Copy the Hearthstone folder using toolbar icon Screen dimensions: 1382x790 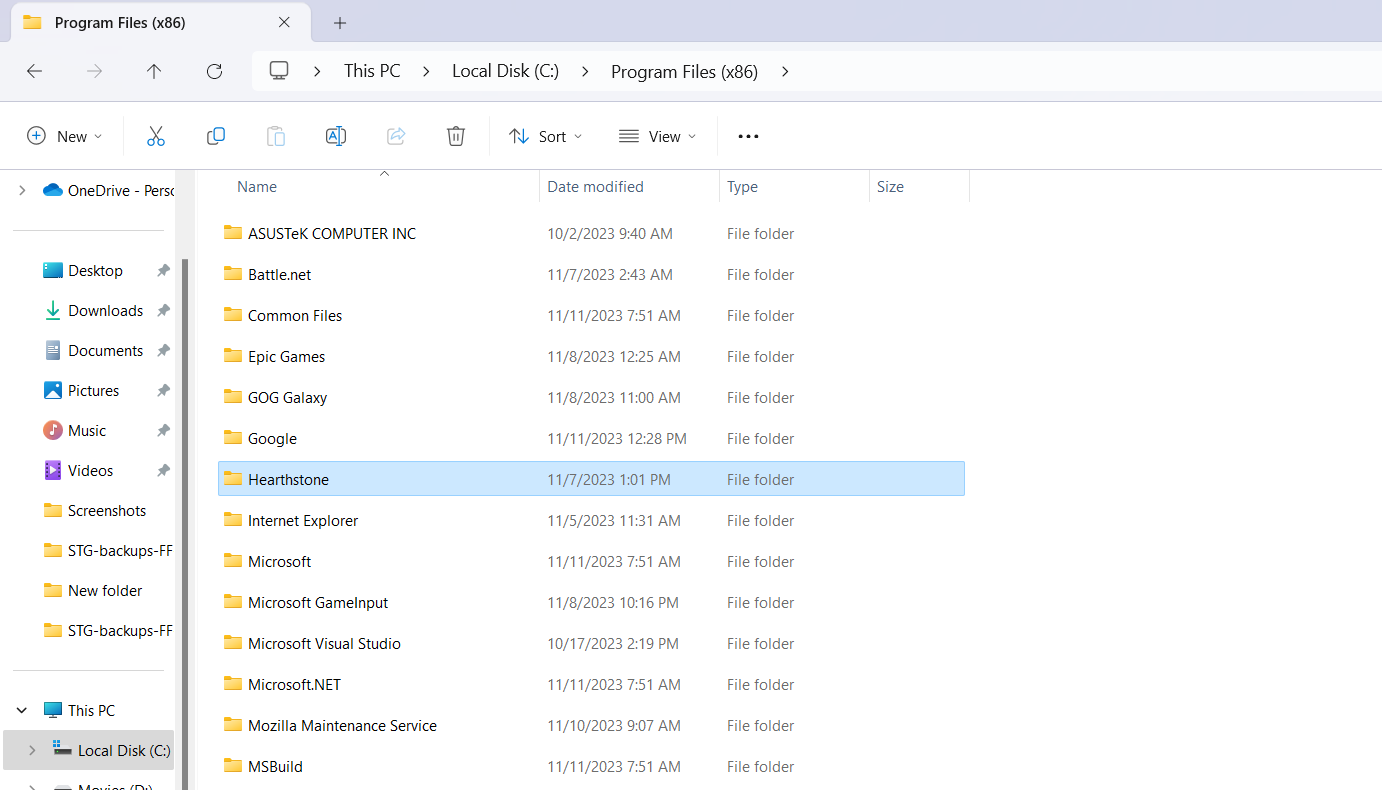(x=215, y=135)
